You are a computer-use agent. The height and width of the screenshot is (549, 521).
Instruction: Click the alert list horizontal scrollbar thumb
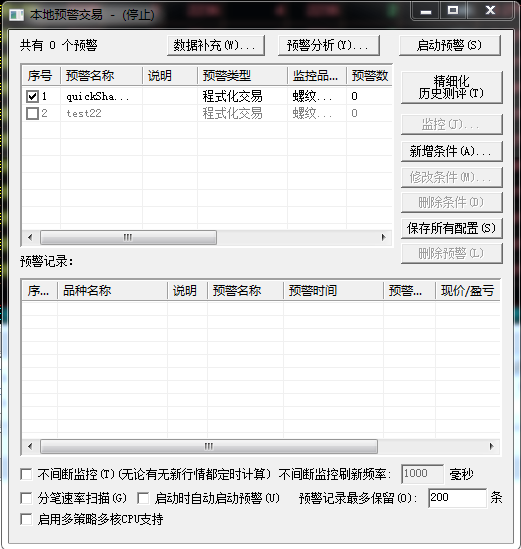pos(128,237)
